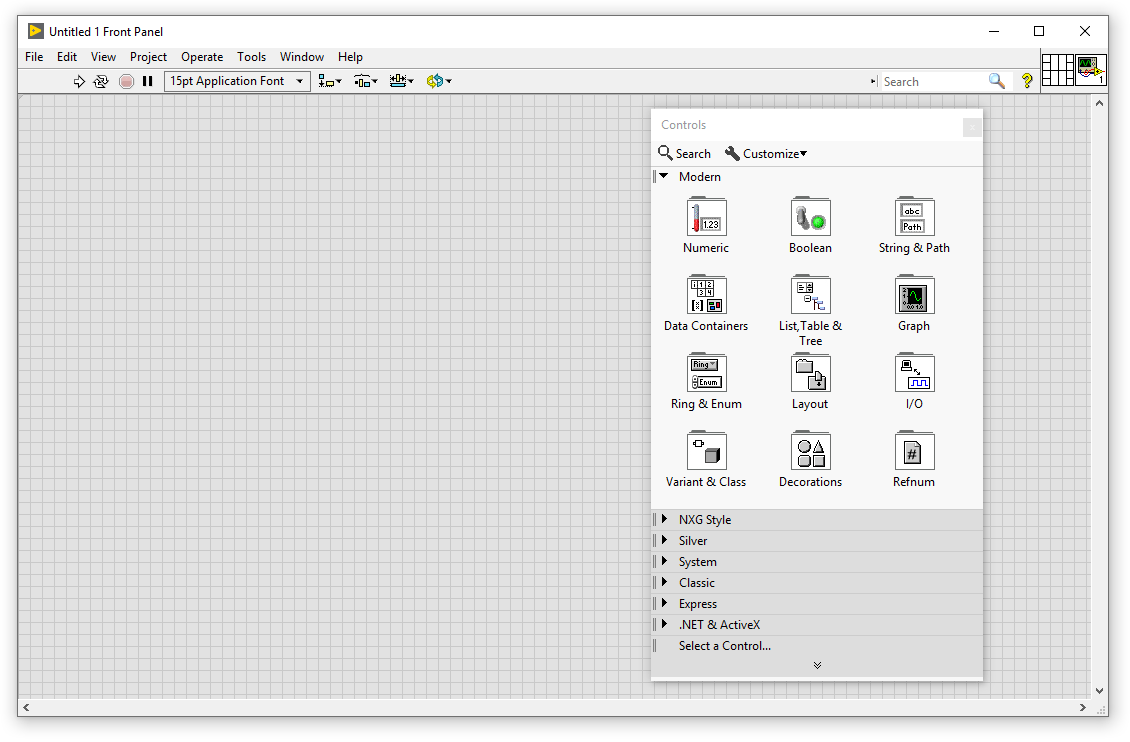The height and width of the screenshot is (742, 1130).
Task: Click the connector pane grid icon
Action: coord(1057,70)
